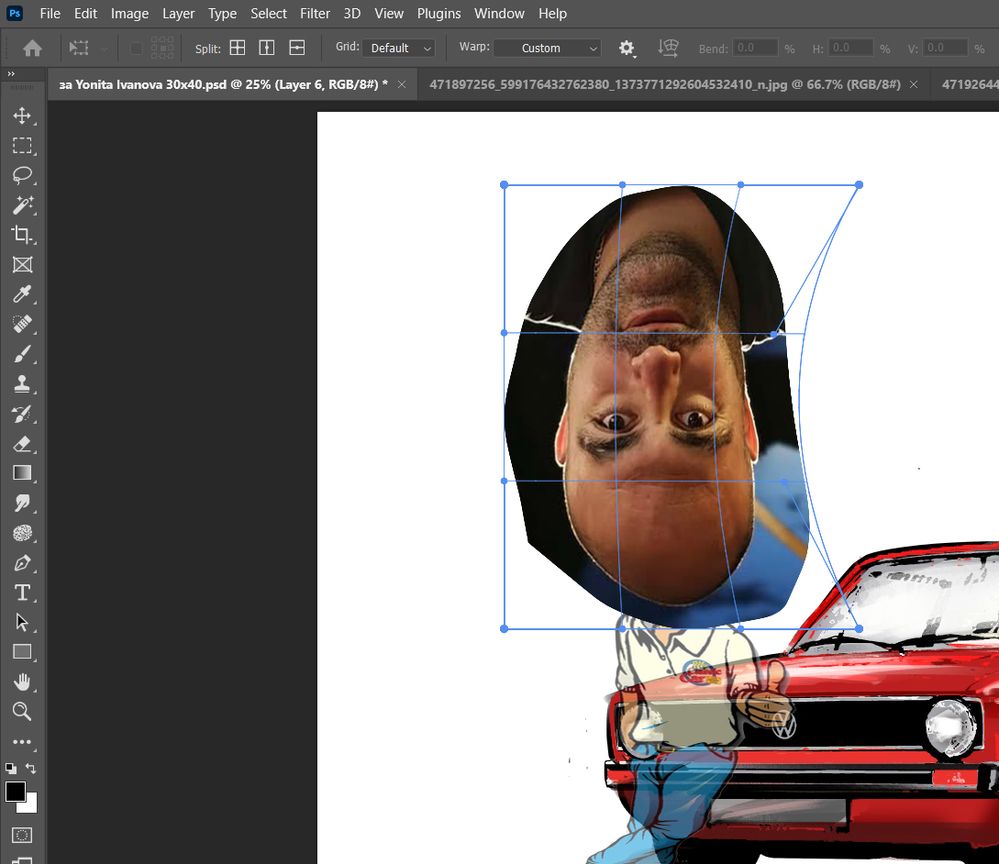Split the warp vertically

point(267,48)
